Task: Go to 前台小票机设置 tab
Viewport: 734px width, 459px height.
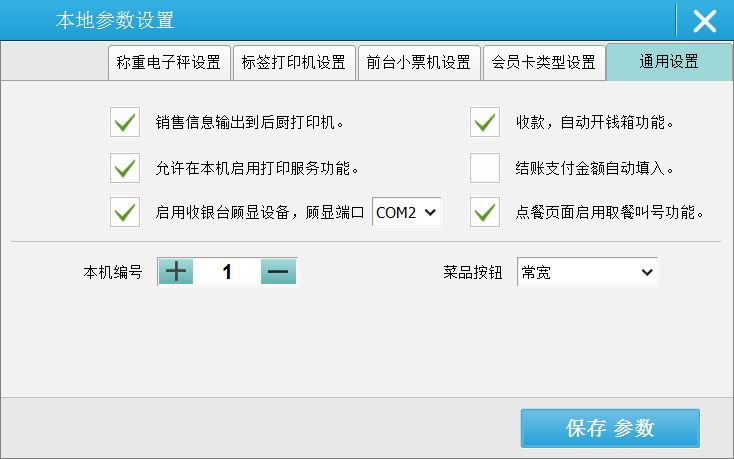Action: (418, 62)
